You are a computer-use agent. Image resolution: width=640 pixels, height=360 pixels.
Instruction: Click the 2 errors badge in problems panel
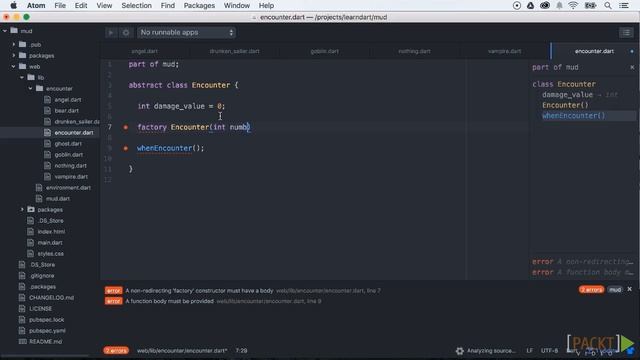pyautogui.click(x=591, y=290)
